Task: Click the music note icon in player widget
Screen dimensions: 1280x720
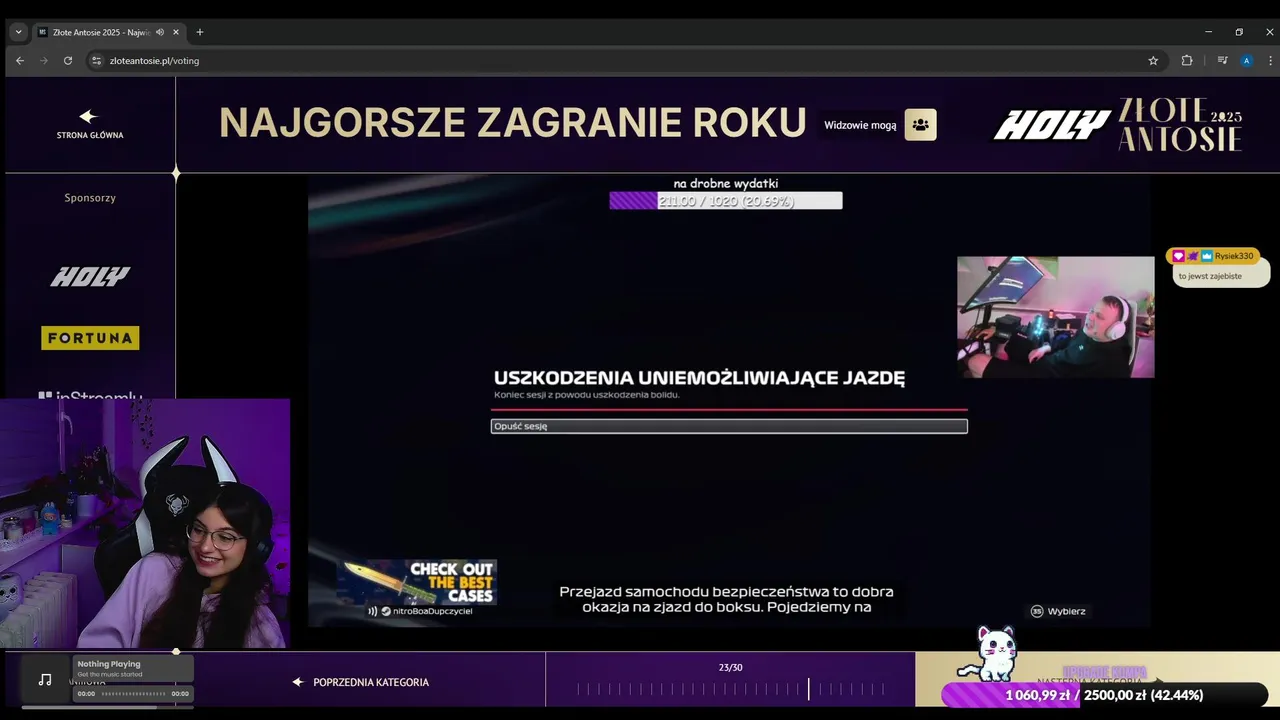Action: 45,680
